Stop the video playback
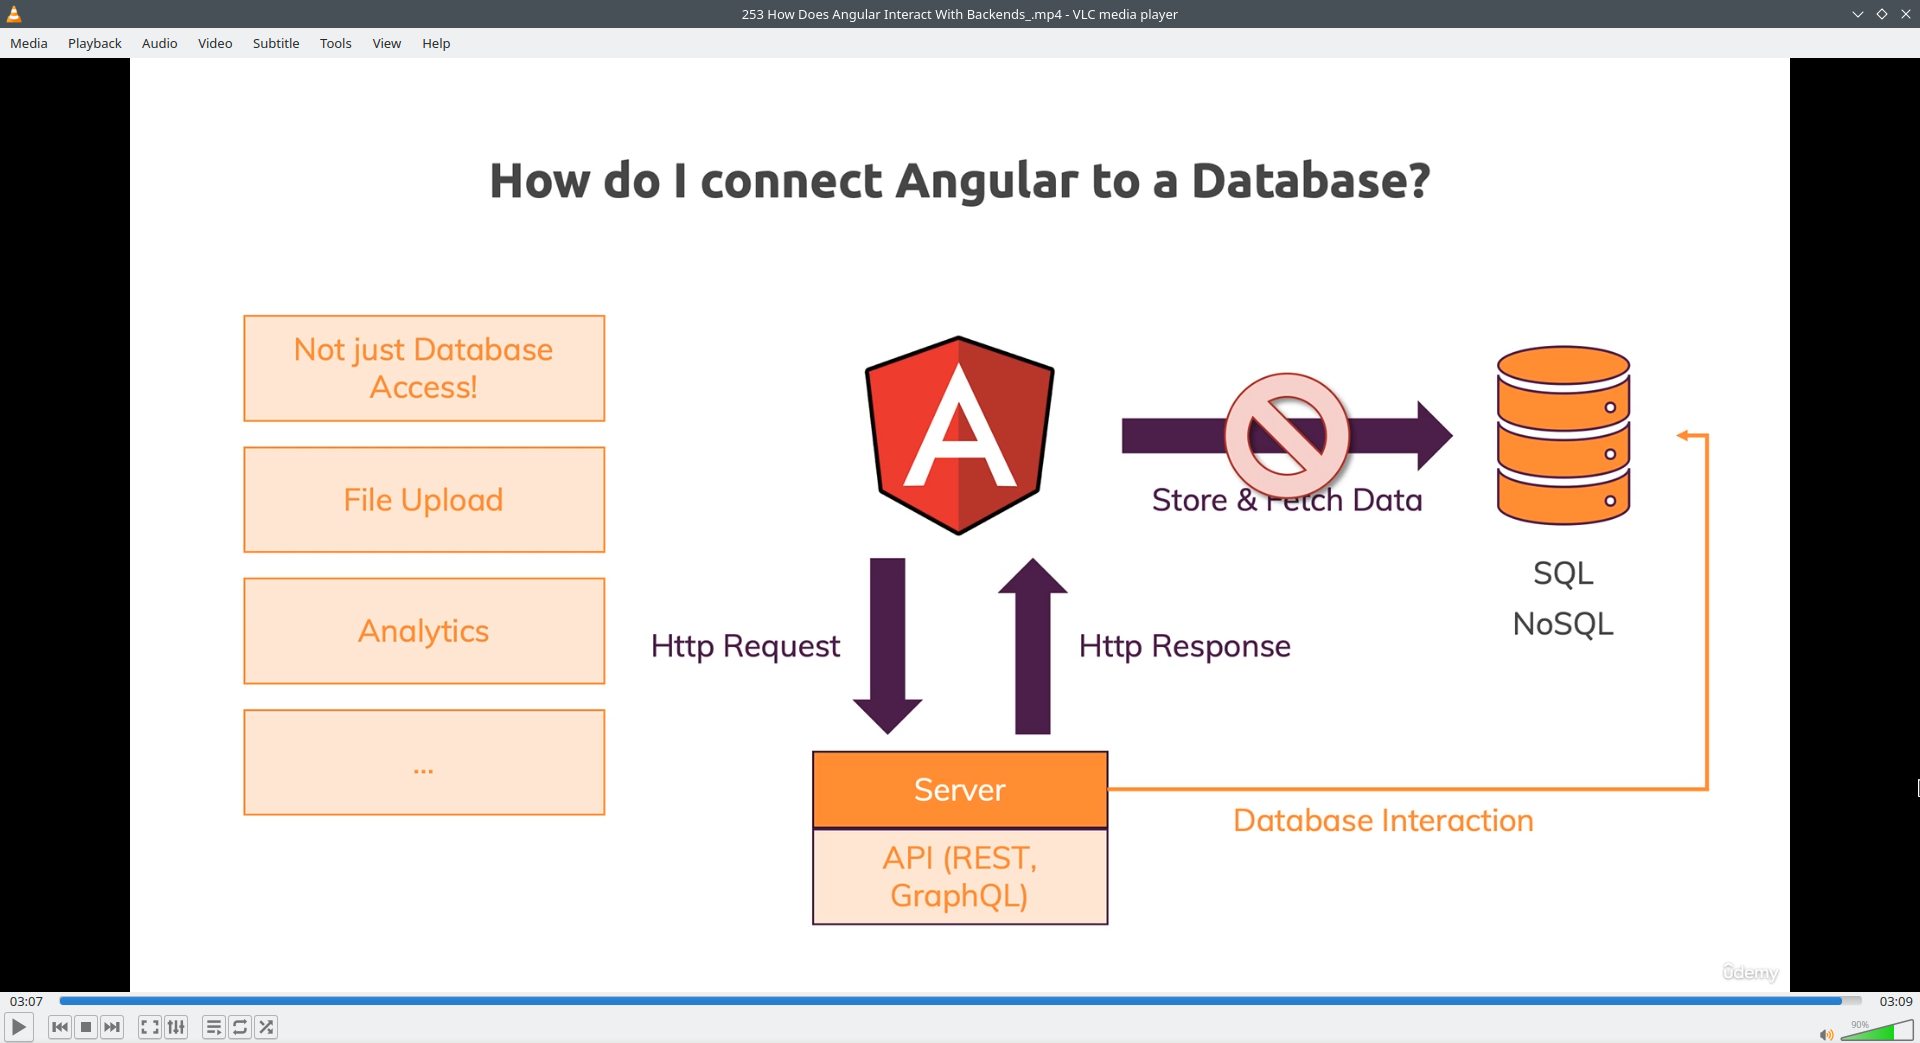This screenshot has width=1920, height=1043. click(x=86, y=1027)
